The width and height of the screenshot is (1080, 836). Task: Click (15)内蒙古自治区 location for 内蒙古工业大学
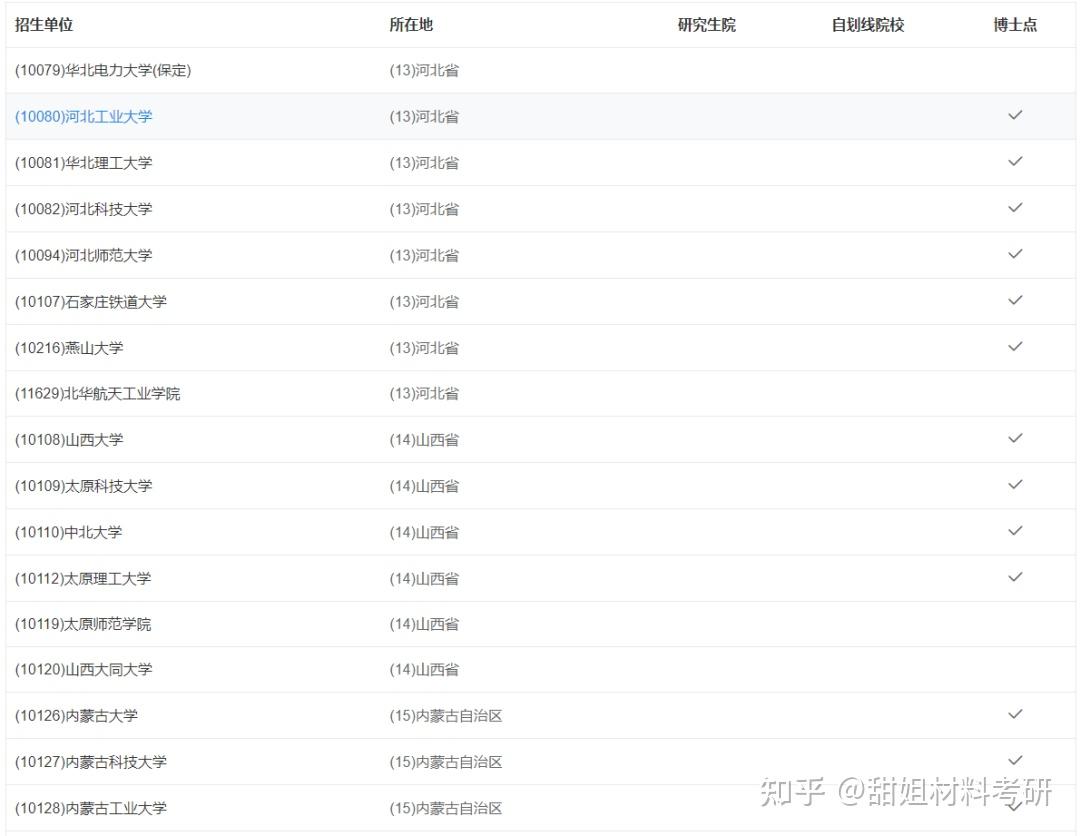point(446,808)
